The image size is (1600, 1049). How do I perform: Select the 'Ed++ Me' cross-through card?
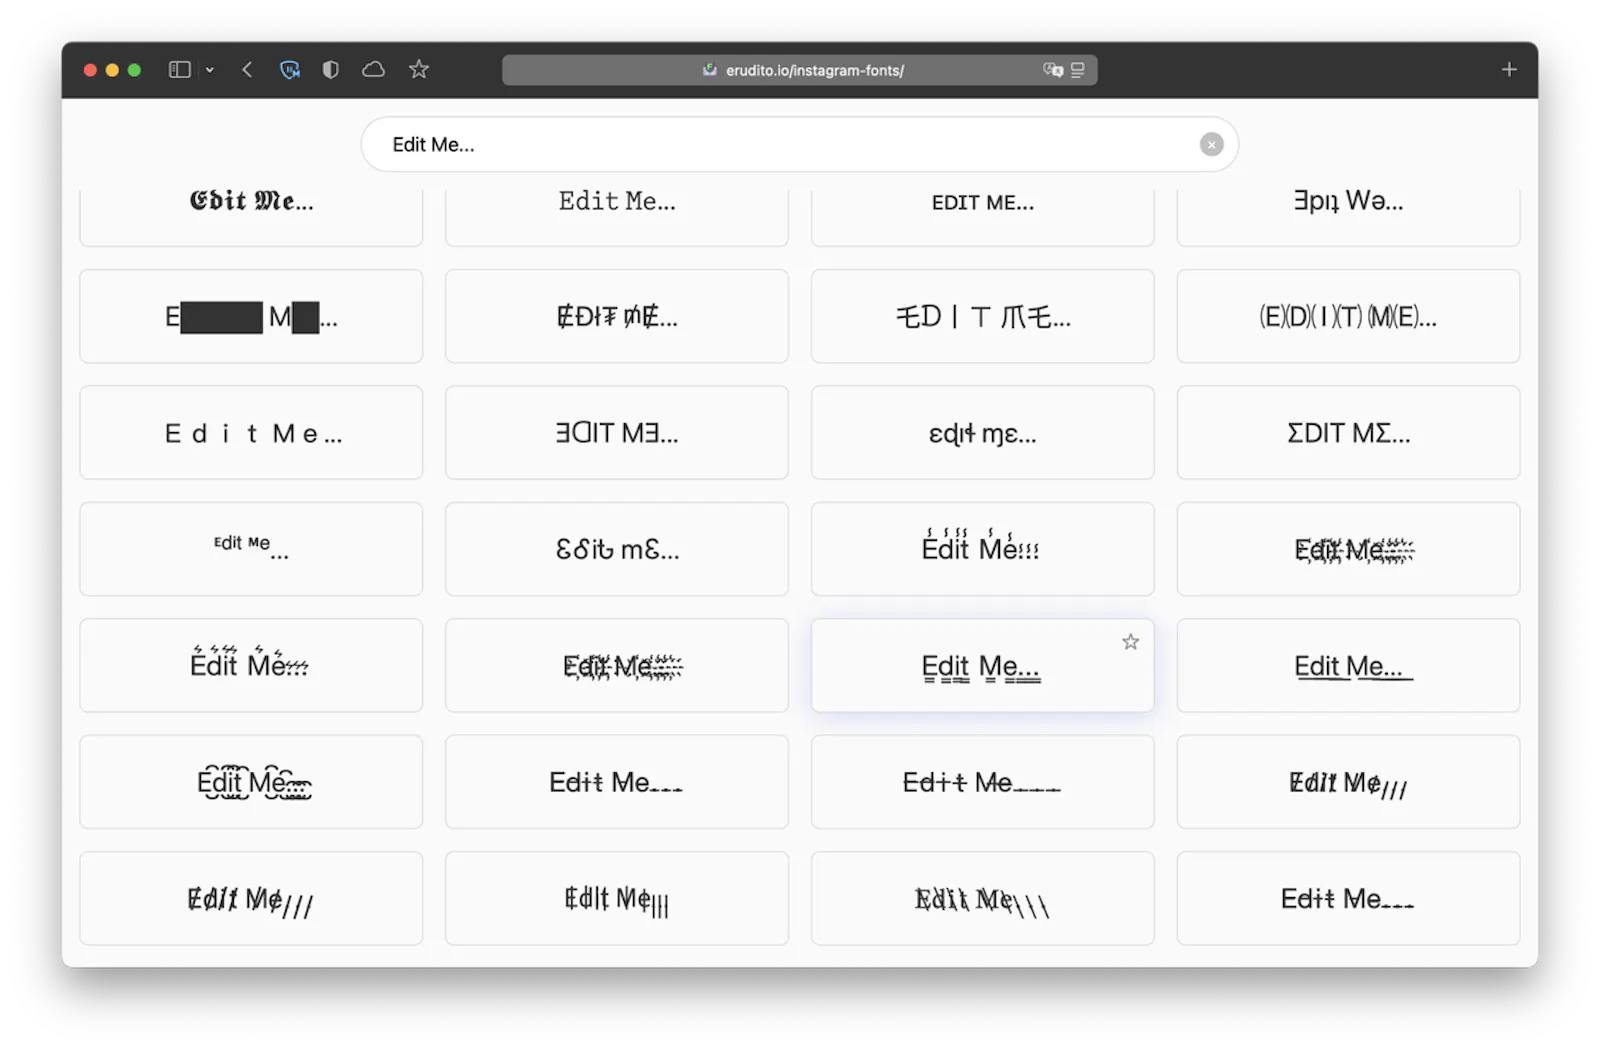(x=983, y=782)
